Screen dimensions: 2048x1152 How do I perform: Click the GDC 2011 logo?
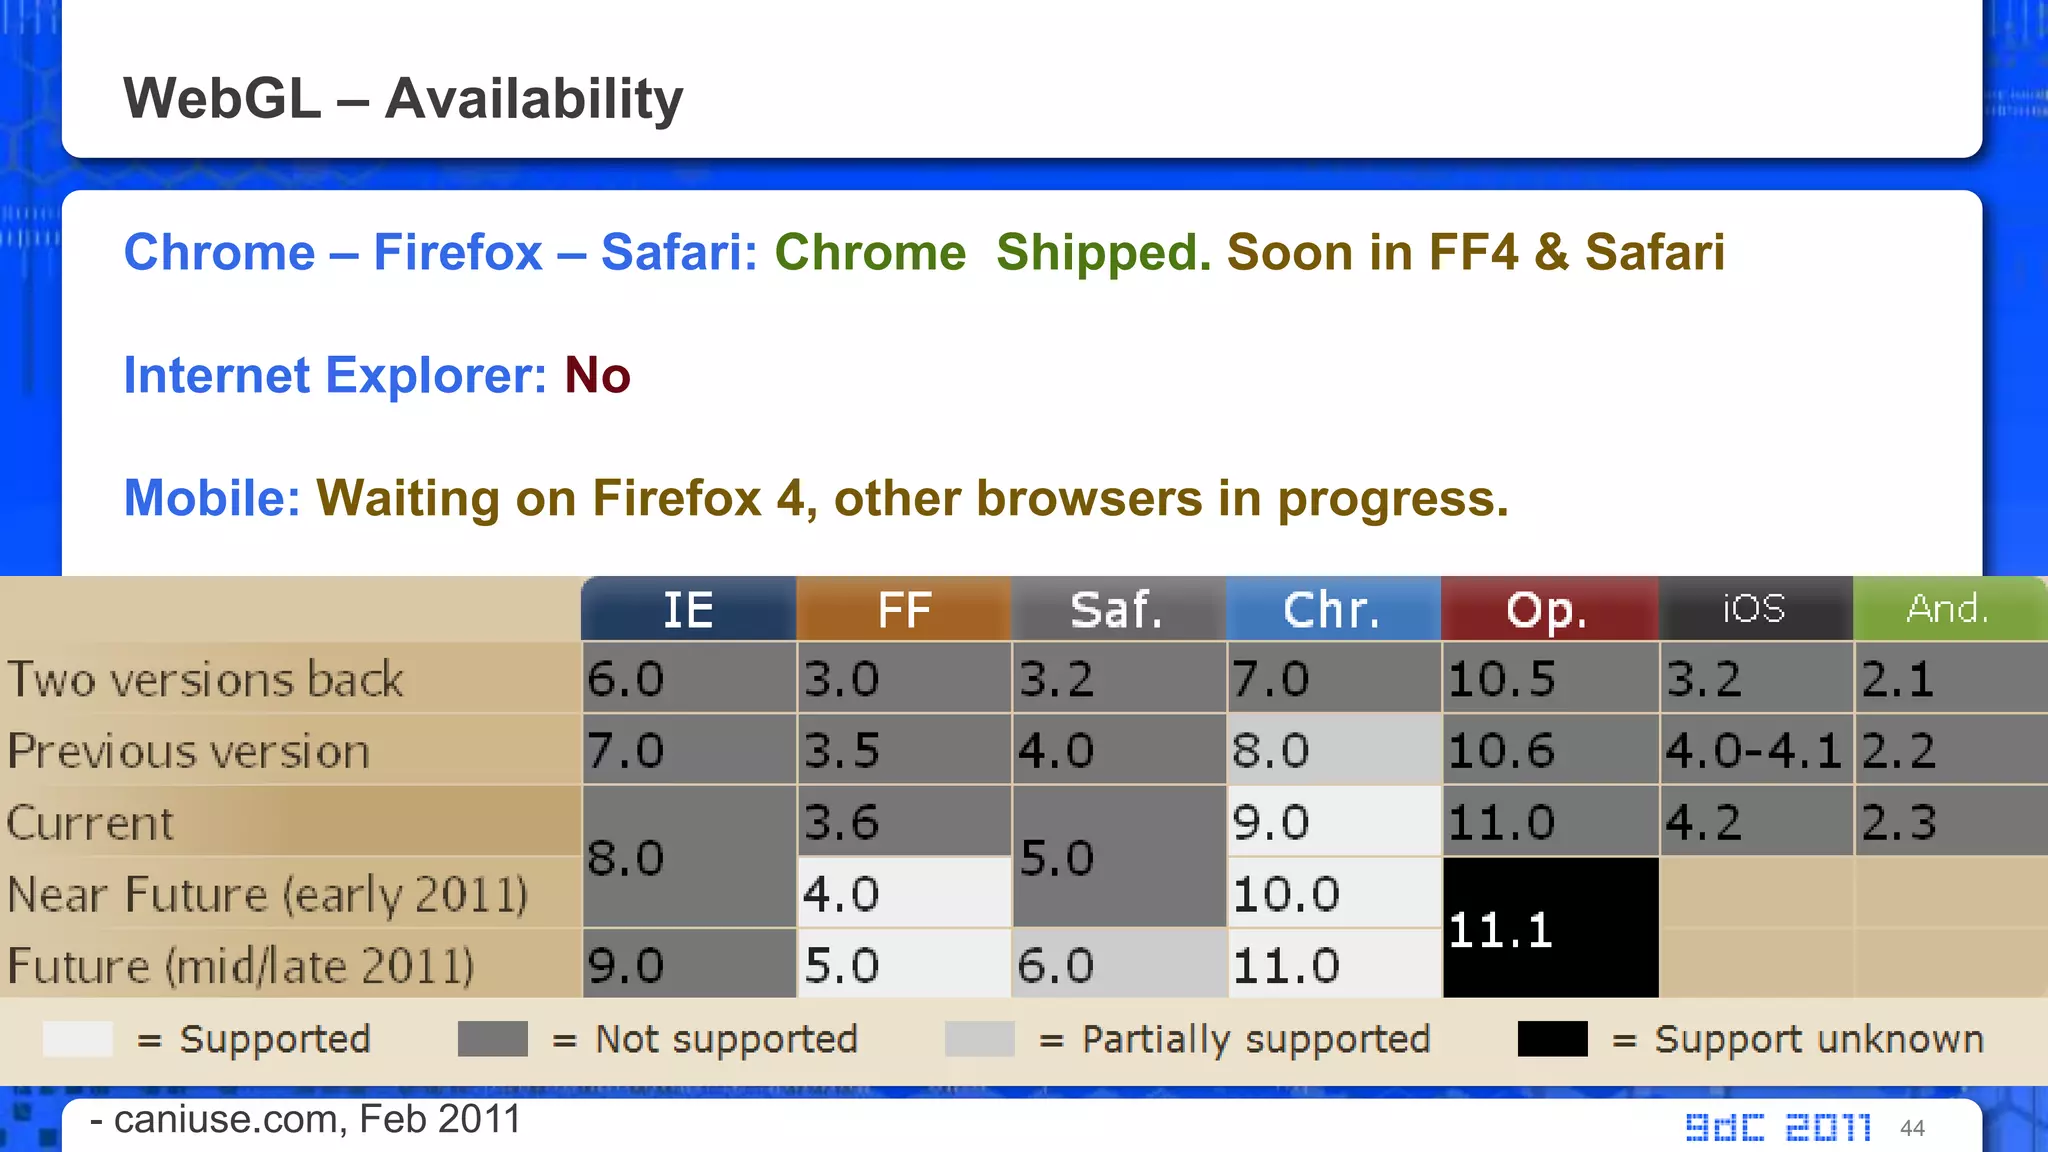[1778, 1128]
